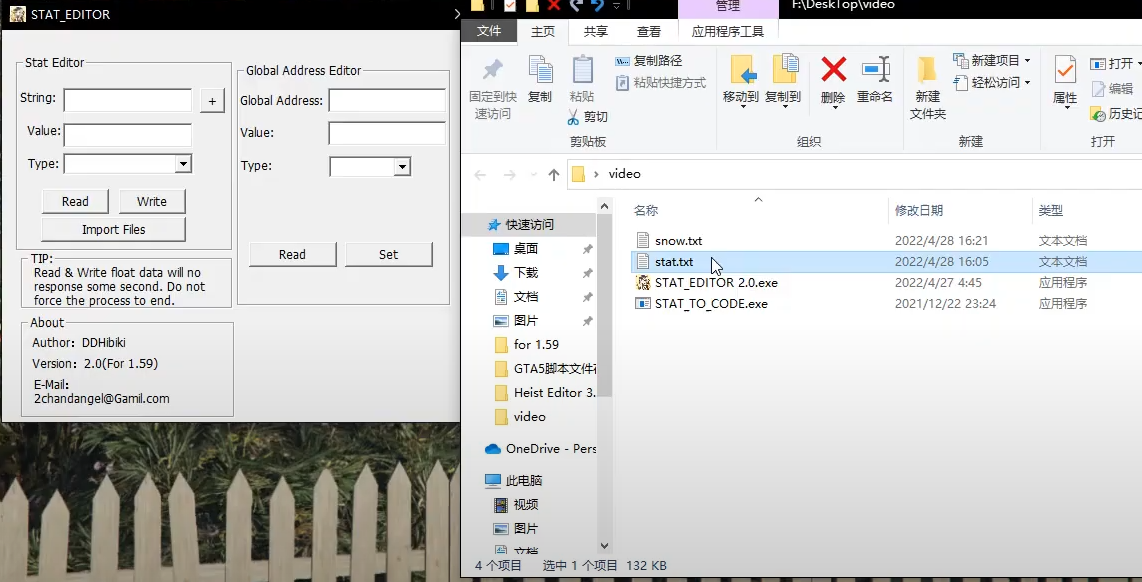This screenshot has width=1142, height=582.
Task: Open Type dropdown in Global Address Editor
Action: coord(402,168)
